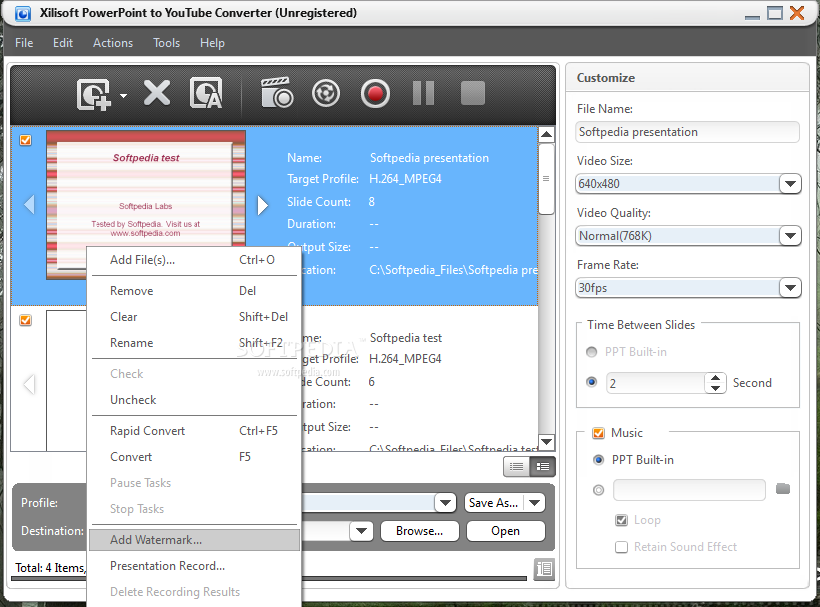Click the log panel icon in status bar

[544, 569]
